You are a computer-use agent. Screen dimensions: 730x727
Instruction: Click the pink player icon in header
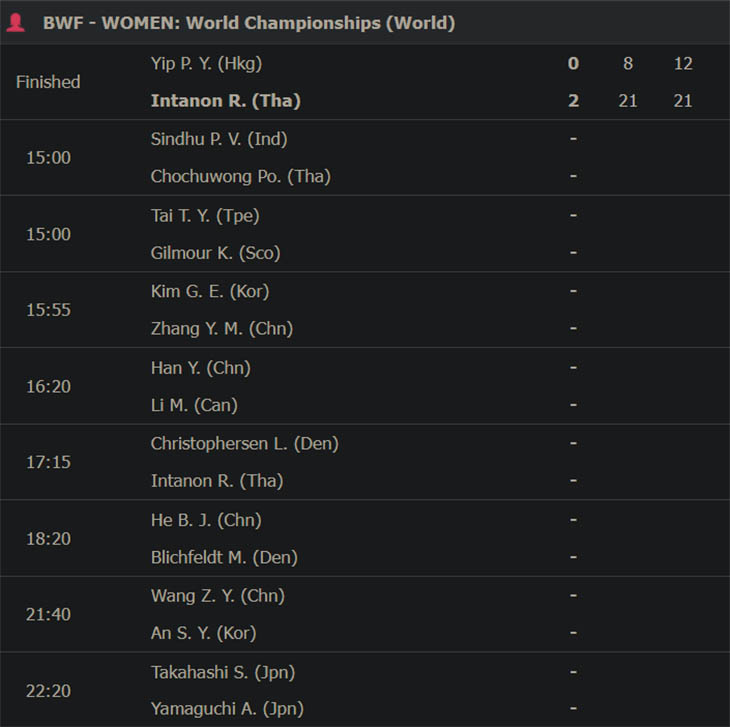(15, 23)
